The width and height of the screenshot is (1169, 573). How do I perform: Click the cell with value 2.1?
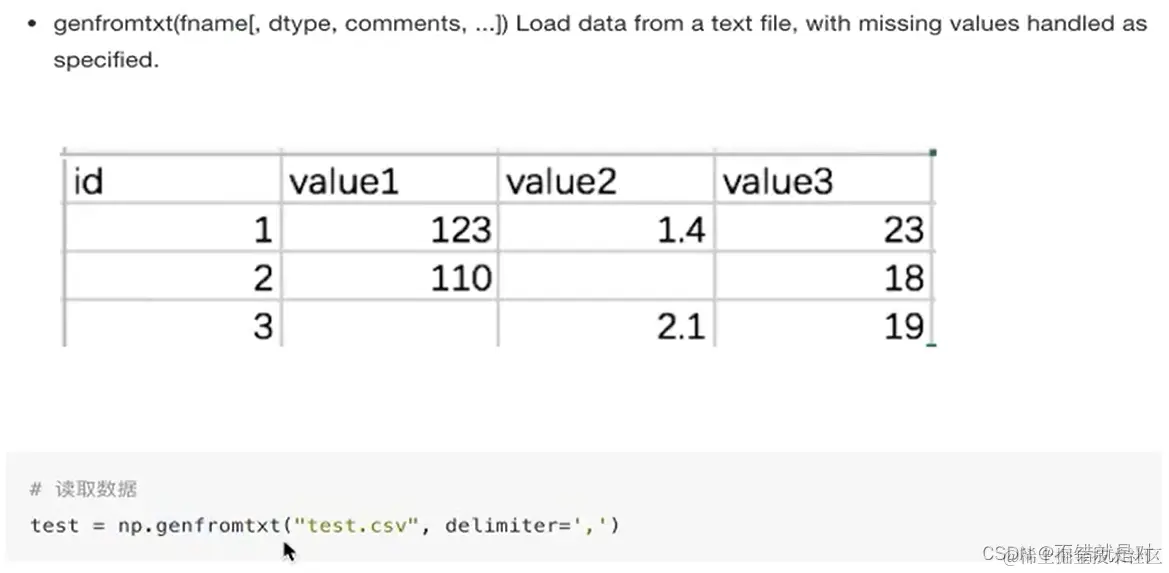[x=606, y=325]
